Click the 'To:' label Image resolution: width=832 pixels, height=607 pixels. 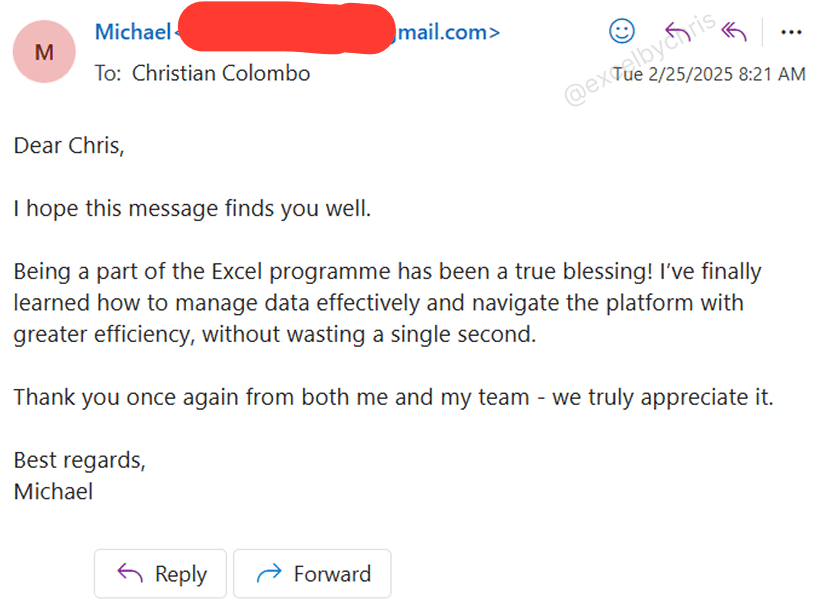point(107,73)
